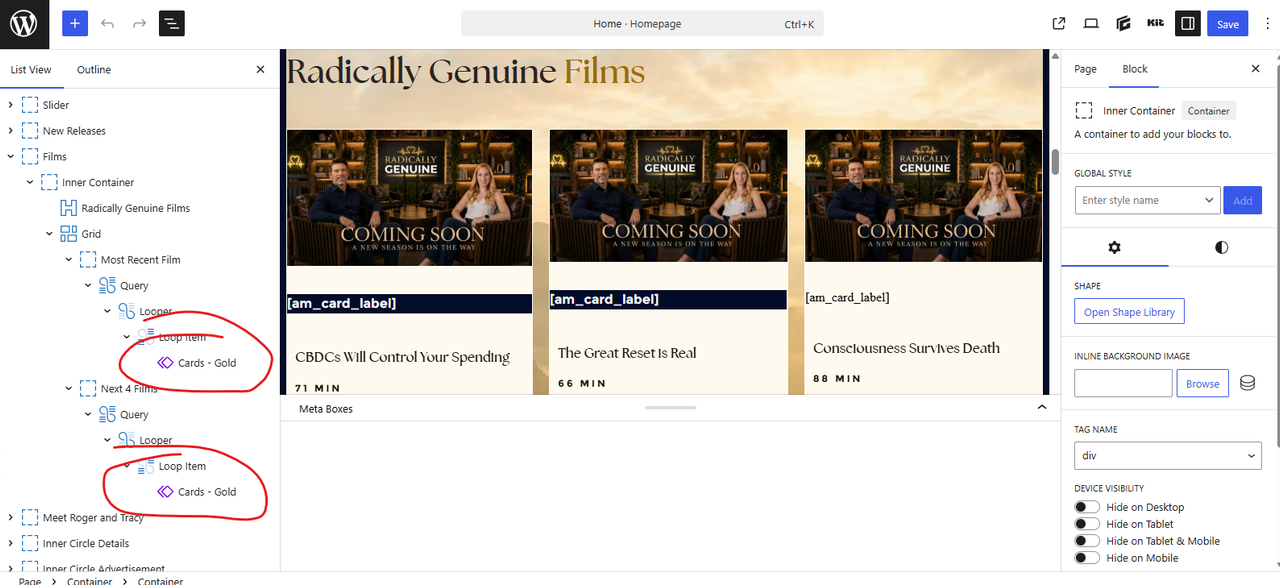Save the page with the Save button
This screenshot has height=585, width=1280.
coord(1227,24)
